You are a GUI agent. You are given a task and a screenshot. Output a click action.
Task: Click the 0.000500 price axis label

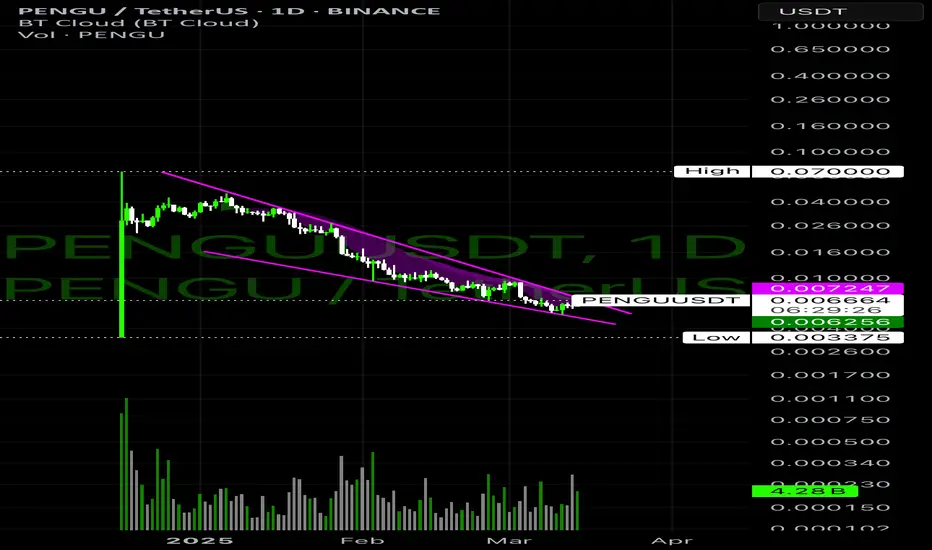[830, 442]
